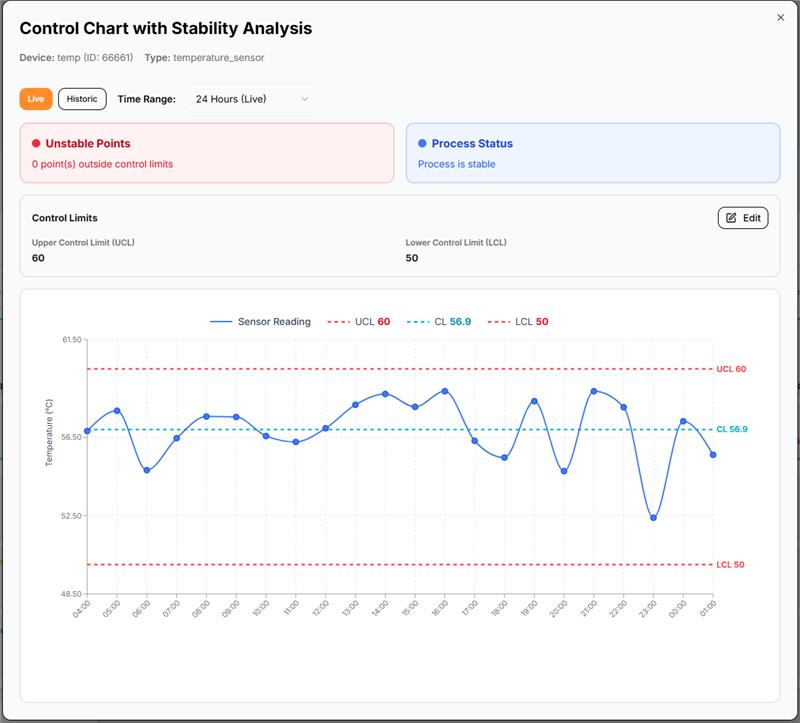Viewport: 800px width, 723px height.
Task: Click the Upper Control Limit value 60
Action: [x=38, y=258]
